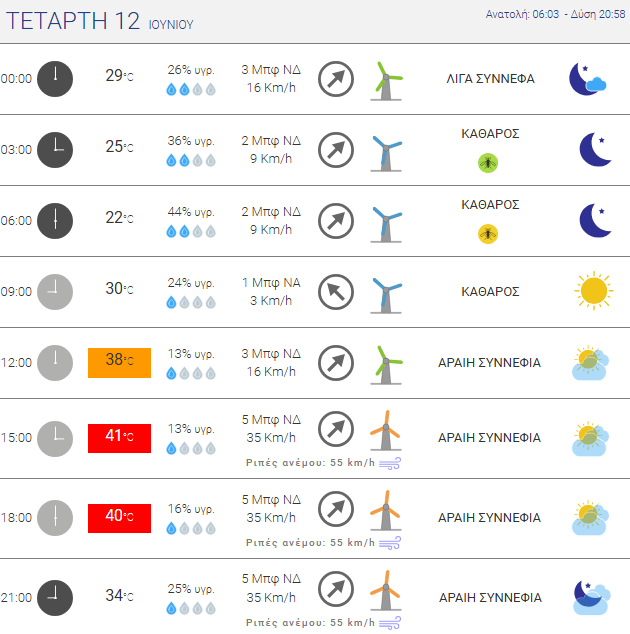This screenshot has width=630, height=634.
Task: Click the orange wind turbine at 15:00
Action: [386, 430]
